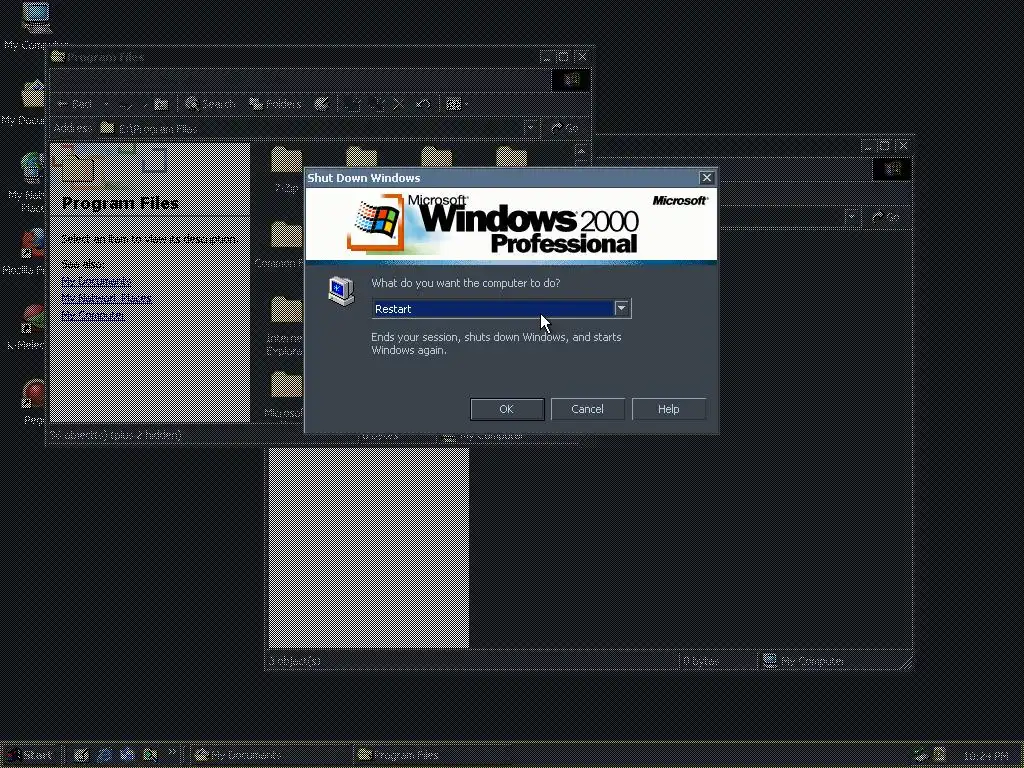Image resolution: width=1024 pixels, height=768 pixels.
Task: Select My Network Places desktop icon
Action: [x=29, y=182]
